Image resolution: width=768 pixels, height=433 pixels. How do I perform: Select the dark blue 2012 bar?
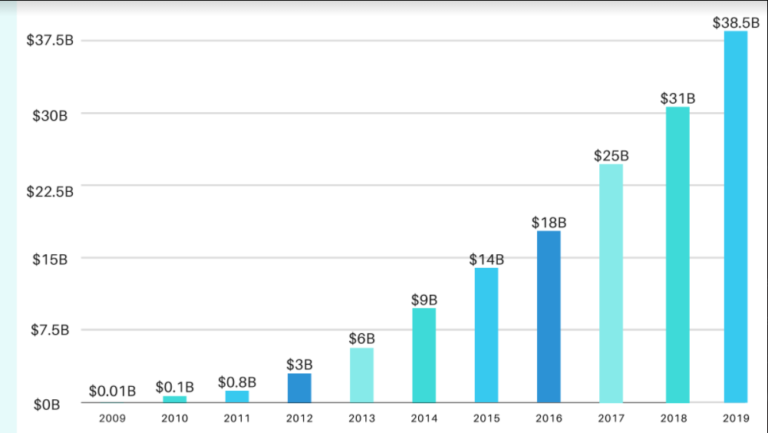[x=299, y=388]
